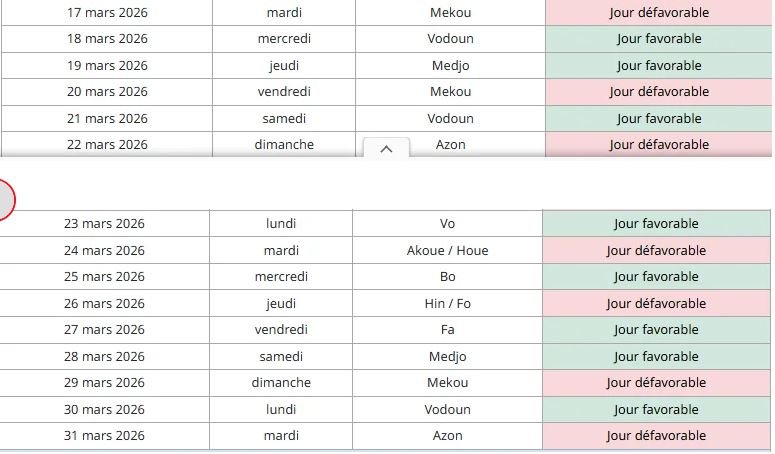
Task: Click the Vo cell in lundi row
Action: 447,224
